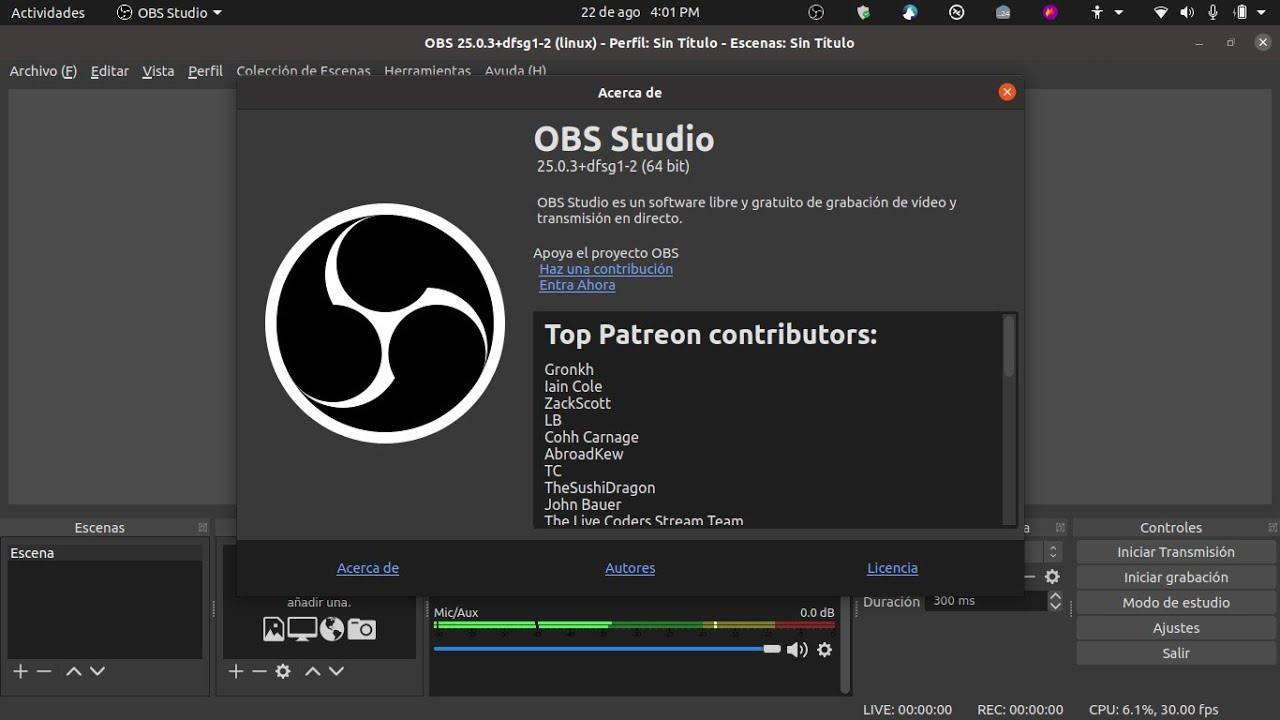The width and height of the screenshot is (1280, 720).
Task: Open the Licencia link in About dialog
Action: [x=892, y=568]
